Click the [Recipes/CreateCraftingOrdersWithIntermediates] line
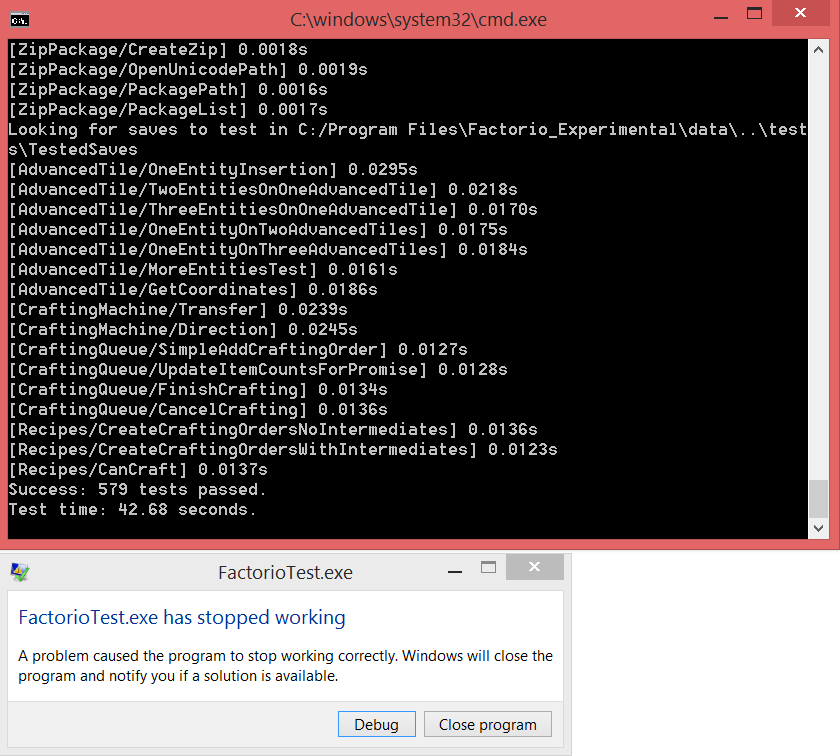The image size is (840, 756). pos(283,450)
